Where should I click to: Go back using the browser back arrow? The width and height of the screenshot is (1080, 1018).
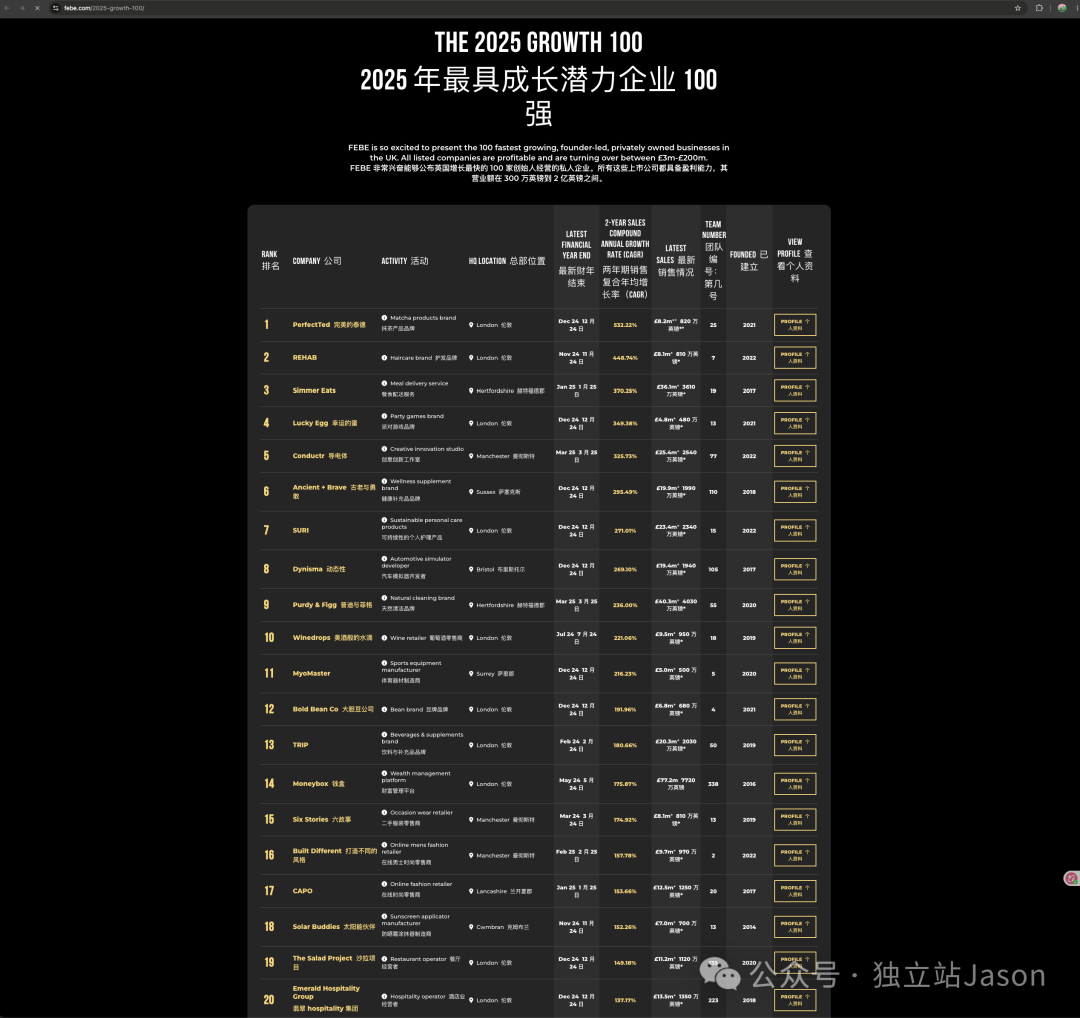7,8
